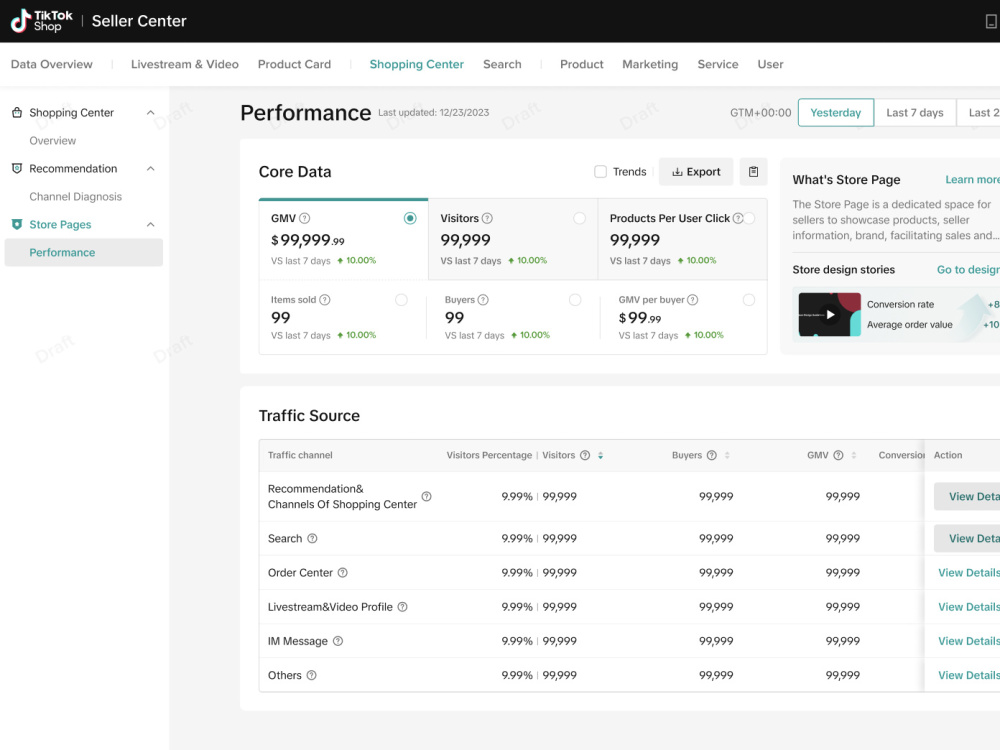Click Learn more link for Store Page
The image size is (1000, 750).
[973, 180]
